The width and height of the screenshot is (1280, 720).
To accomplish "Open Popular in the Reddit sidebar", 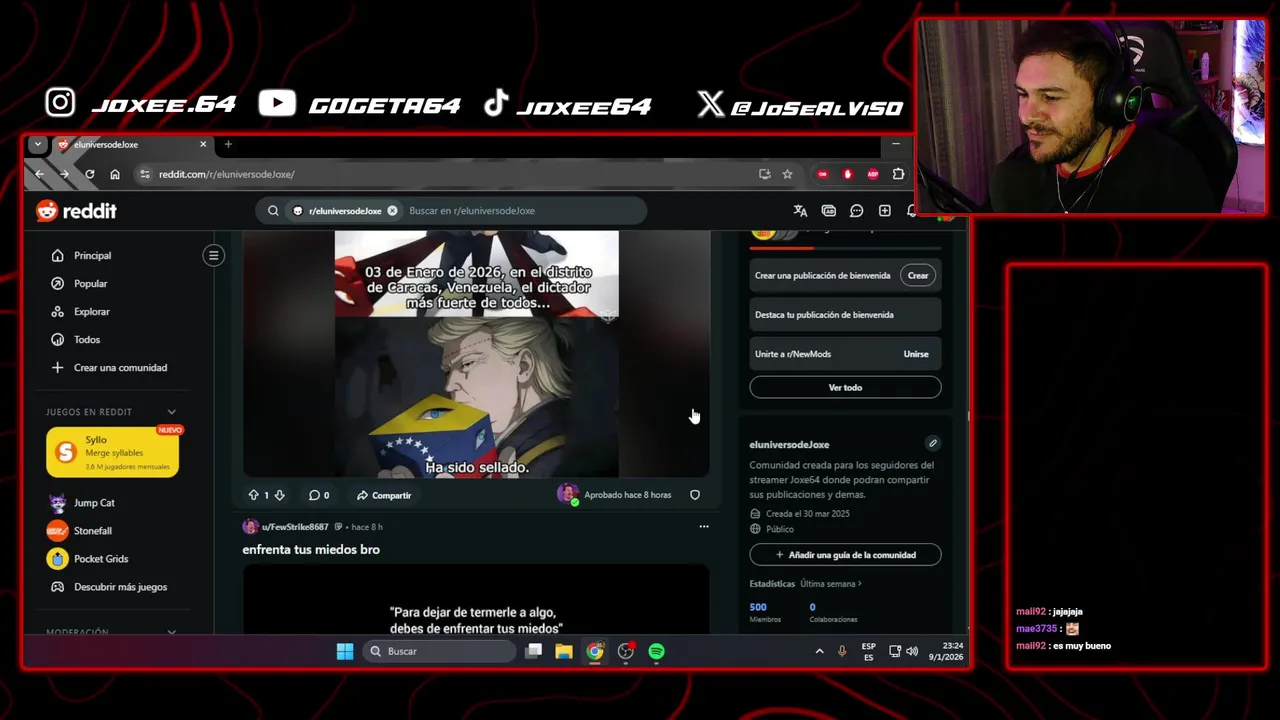I will pos(90,284).
